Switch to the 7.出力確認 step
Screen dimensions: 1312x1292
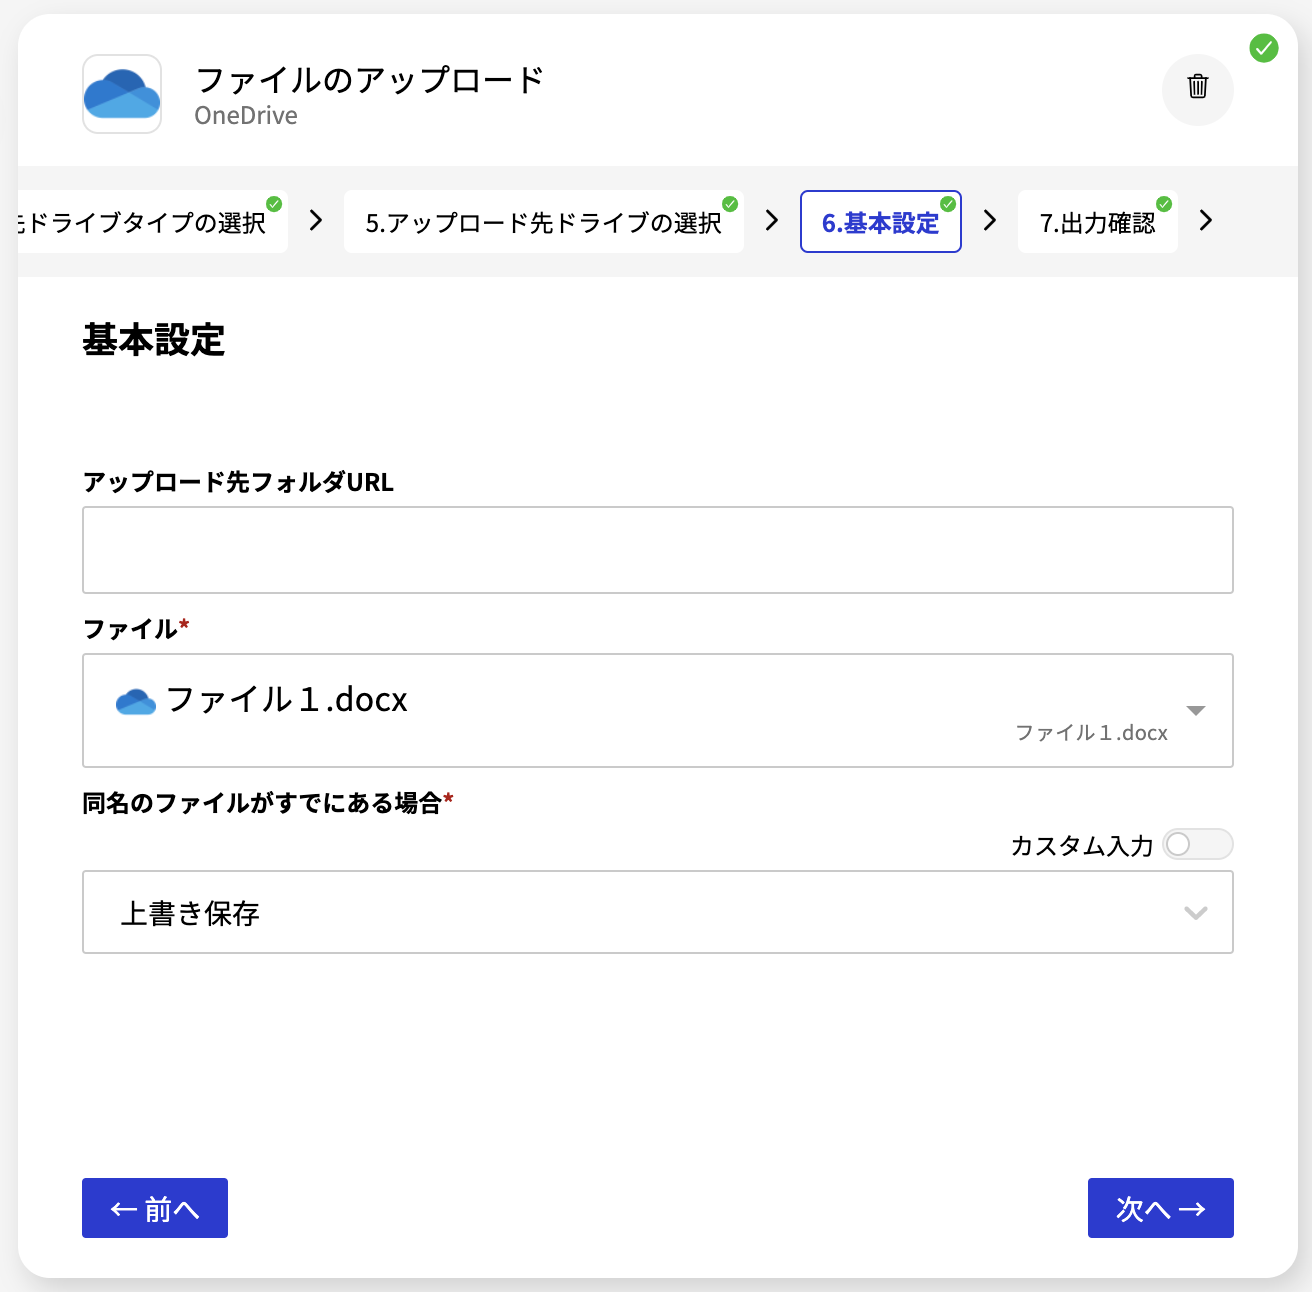(1097, 221)
